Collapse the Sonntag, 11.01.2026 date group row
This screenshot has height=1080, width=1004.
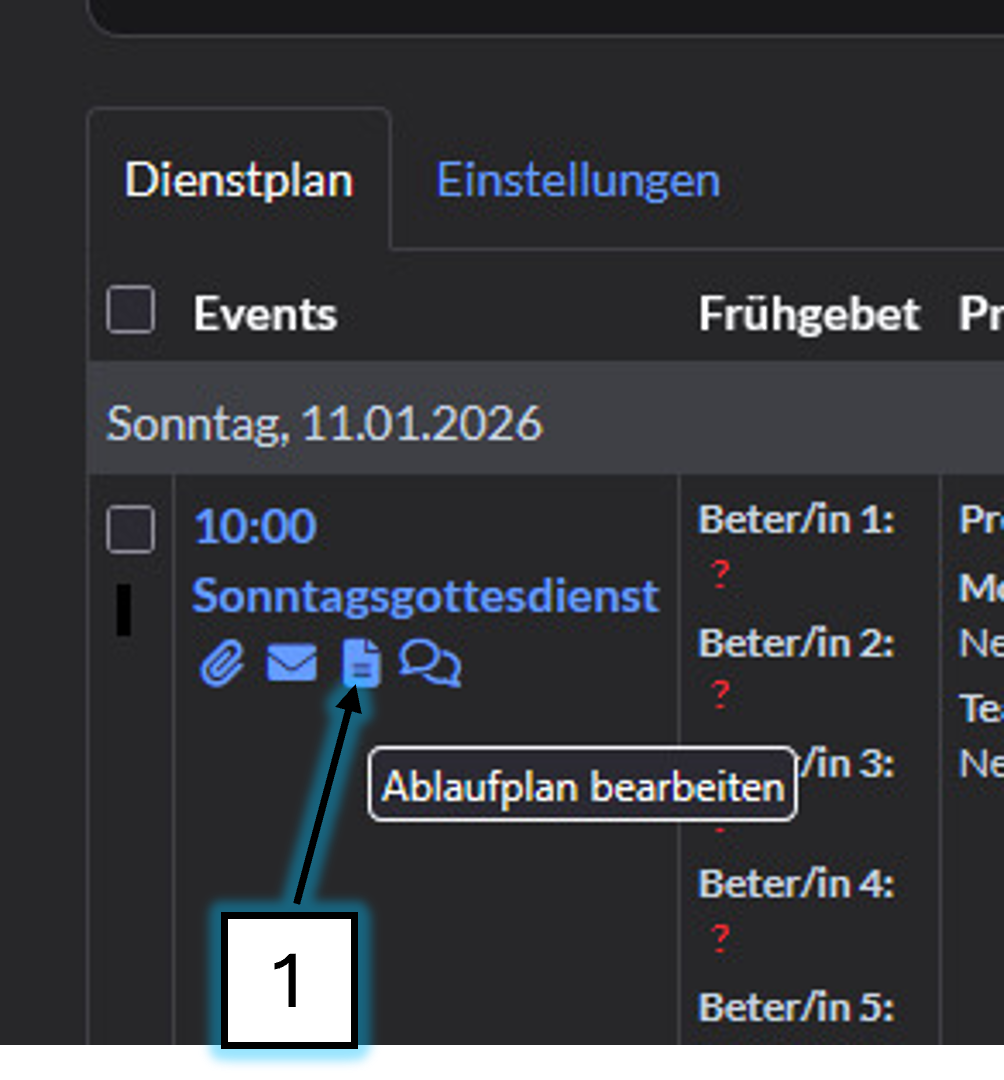coord(325,424)
